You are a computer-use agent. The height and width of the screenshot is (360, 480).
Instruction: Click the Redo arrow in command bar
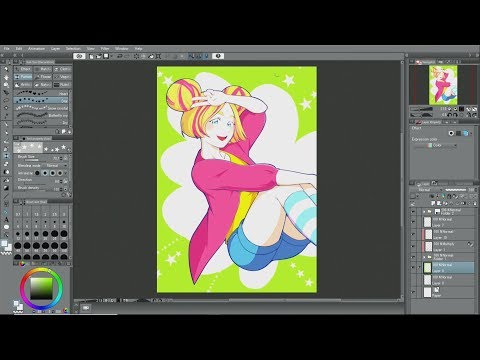(x=127, y=56)
